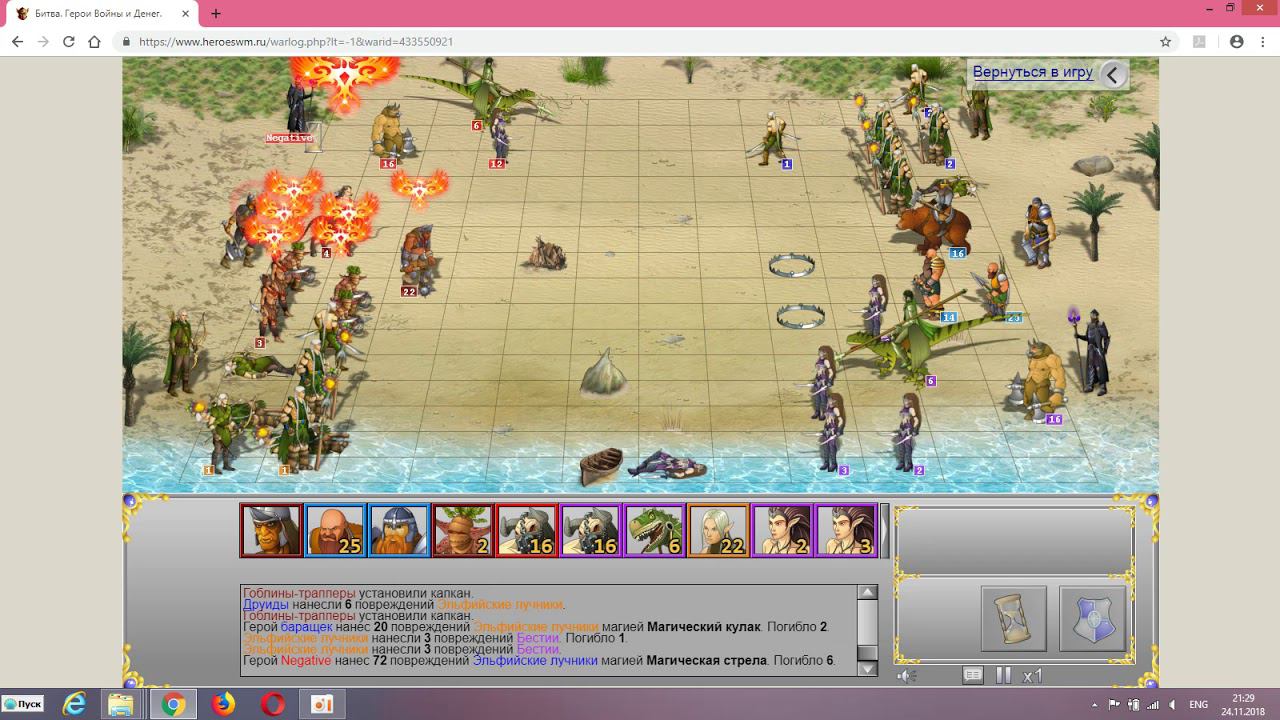
Task: Select the dark elf portrait numbered 3
Action: point(847,530)
